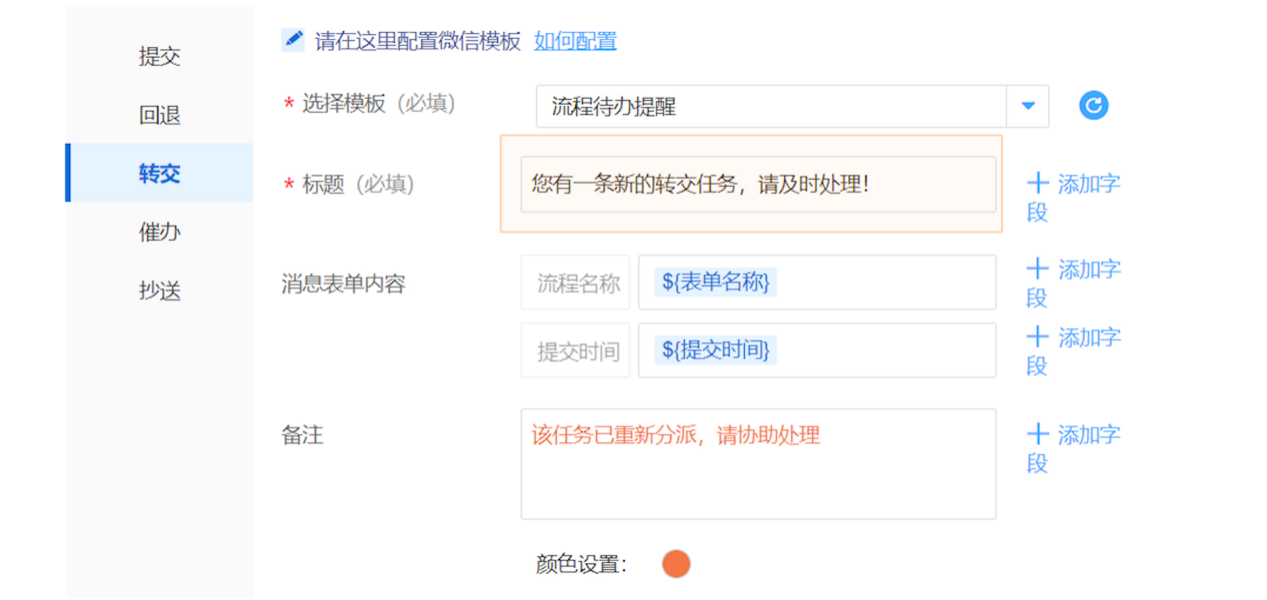Click the title input with 转交任务 text
The image size is (1267, 600).
757,184
